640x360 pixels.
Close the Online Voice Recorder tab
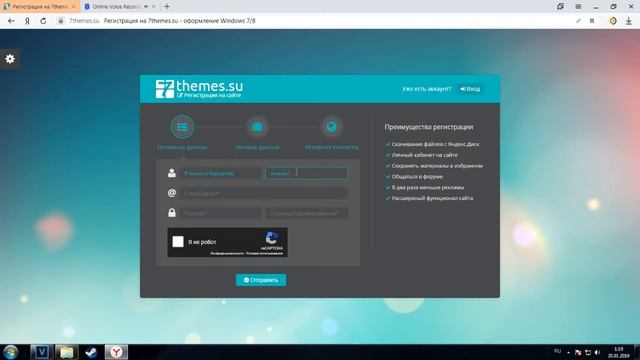(x=153, y=7)
